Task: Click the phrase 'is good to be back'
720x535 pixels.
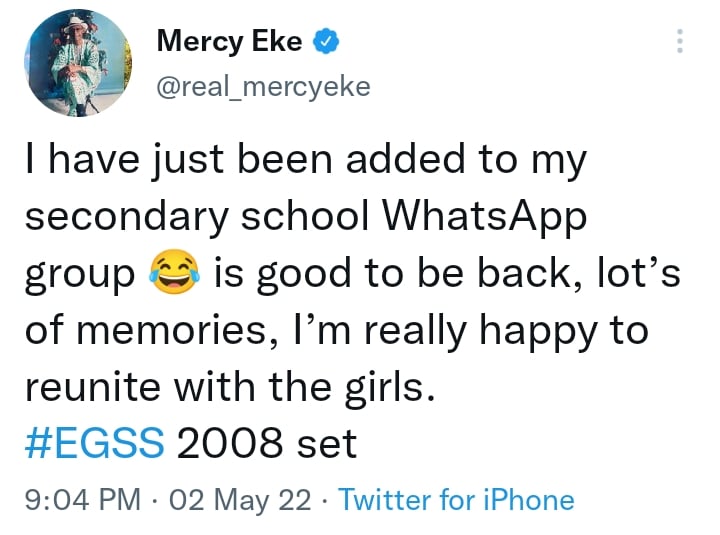Action: 396,274
